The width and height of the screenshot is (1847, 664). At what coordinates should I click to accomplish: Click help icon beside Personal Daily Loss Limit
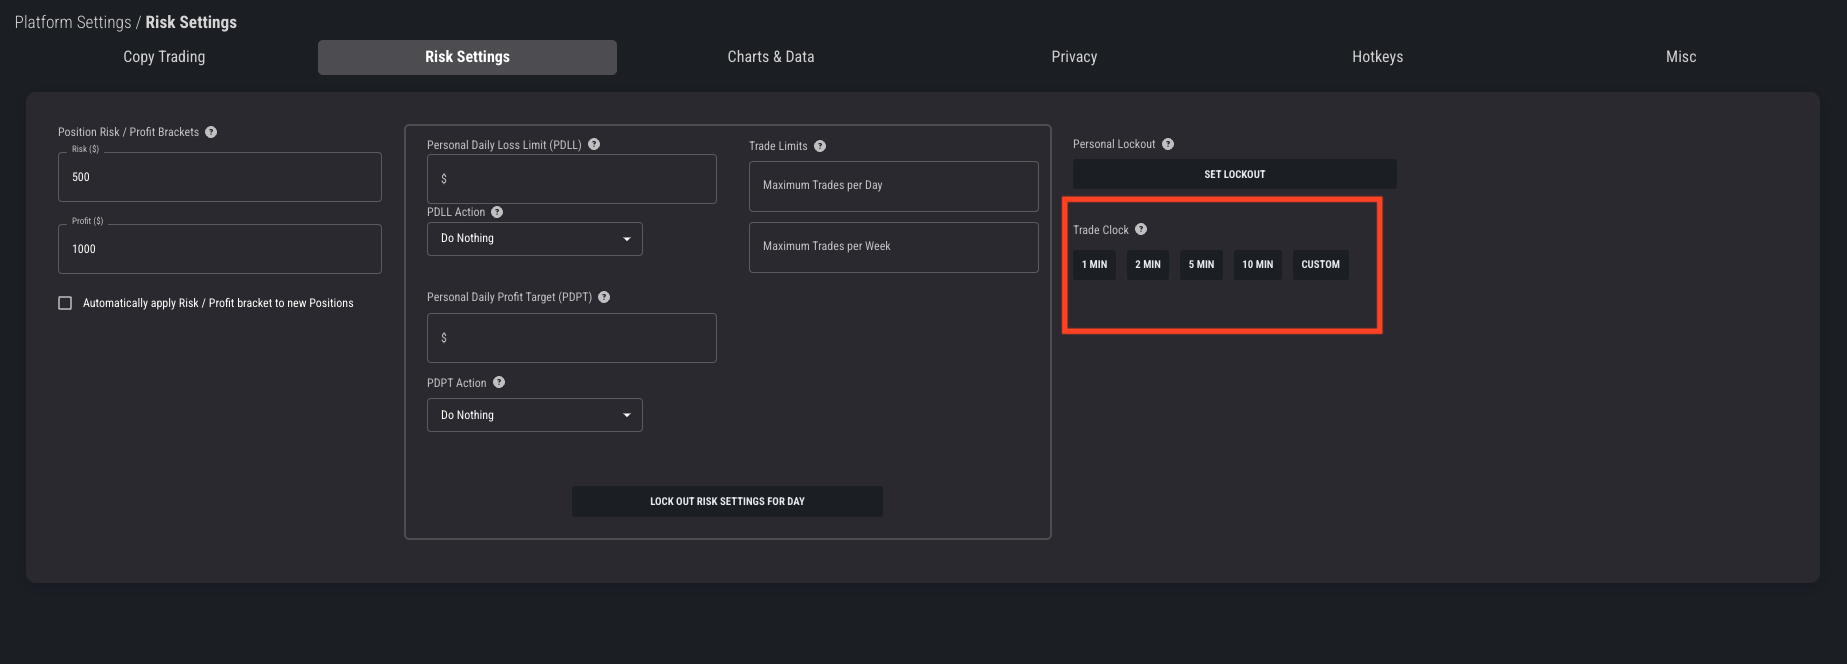coord(594,144)
